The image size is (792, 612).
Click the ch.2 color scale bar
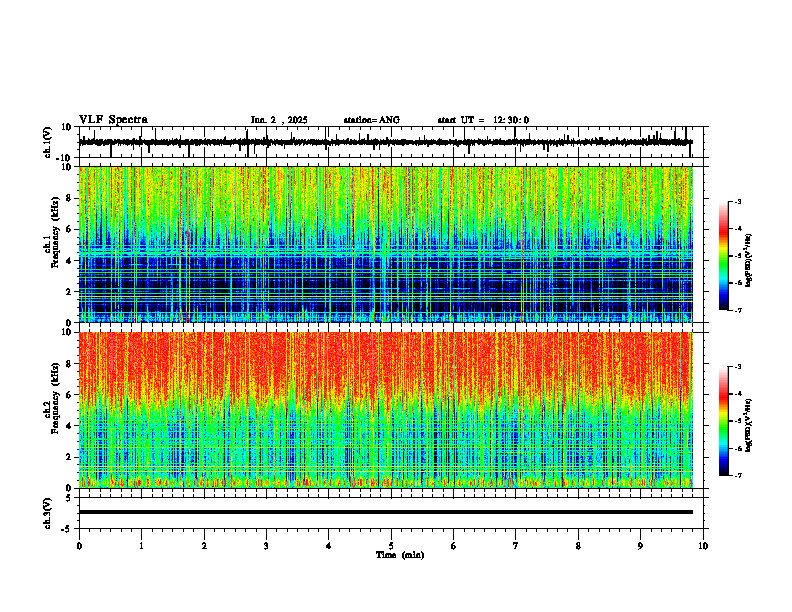(x=723, y=421)
